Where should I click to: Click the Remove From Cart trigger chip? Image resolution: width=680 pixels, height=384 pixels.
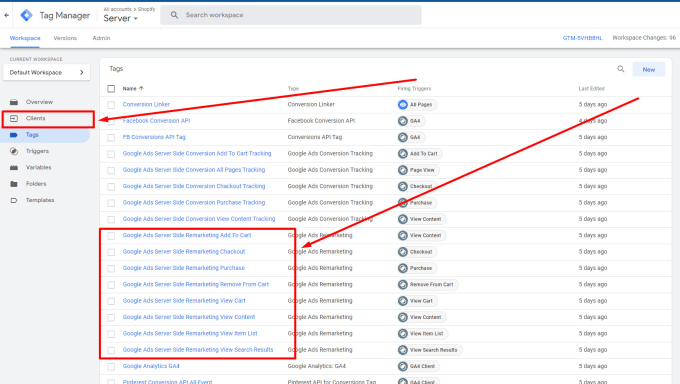coord(427,285)
